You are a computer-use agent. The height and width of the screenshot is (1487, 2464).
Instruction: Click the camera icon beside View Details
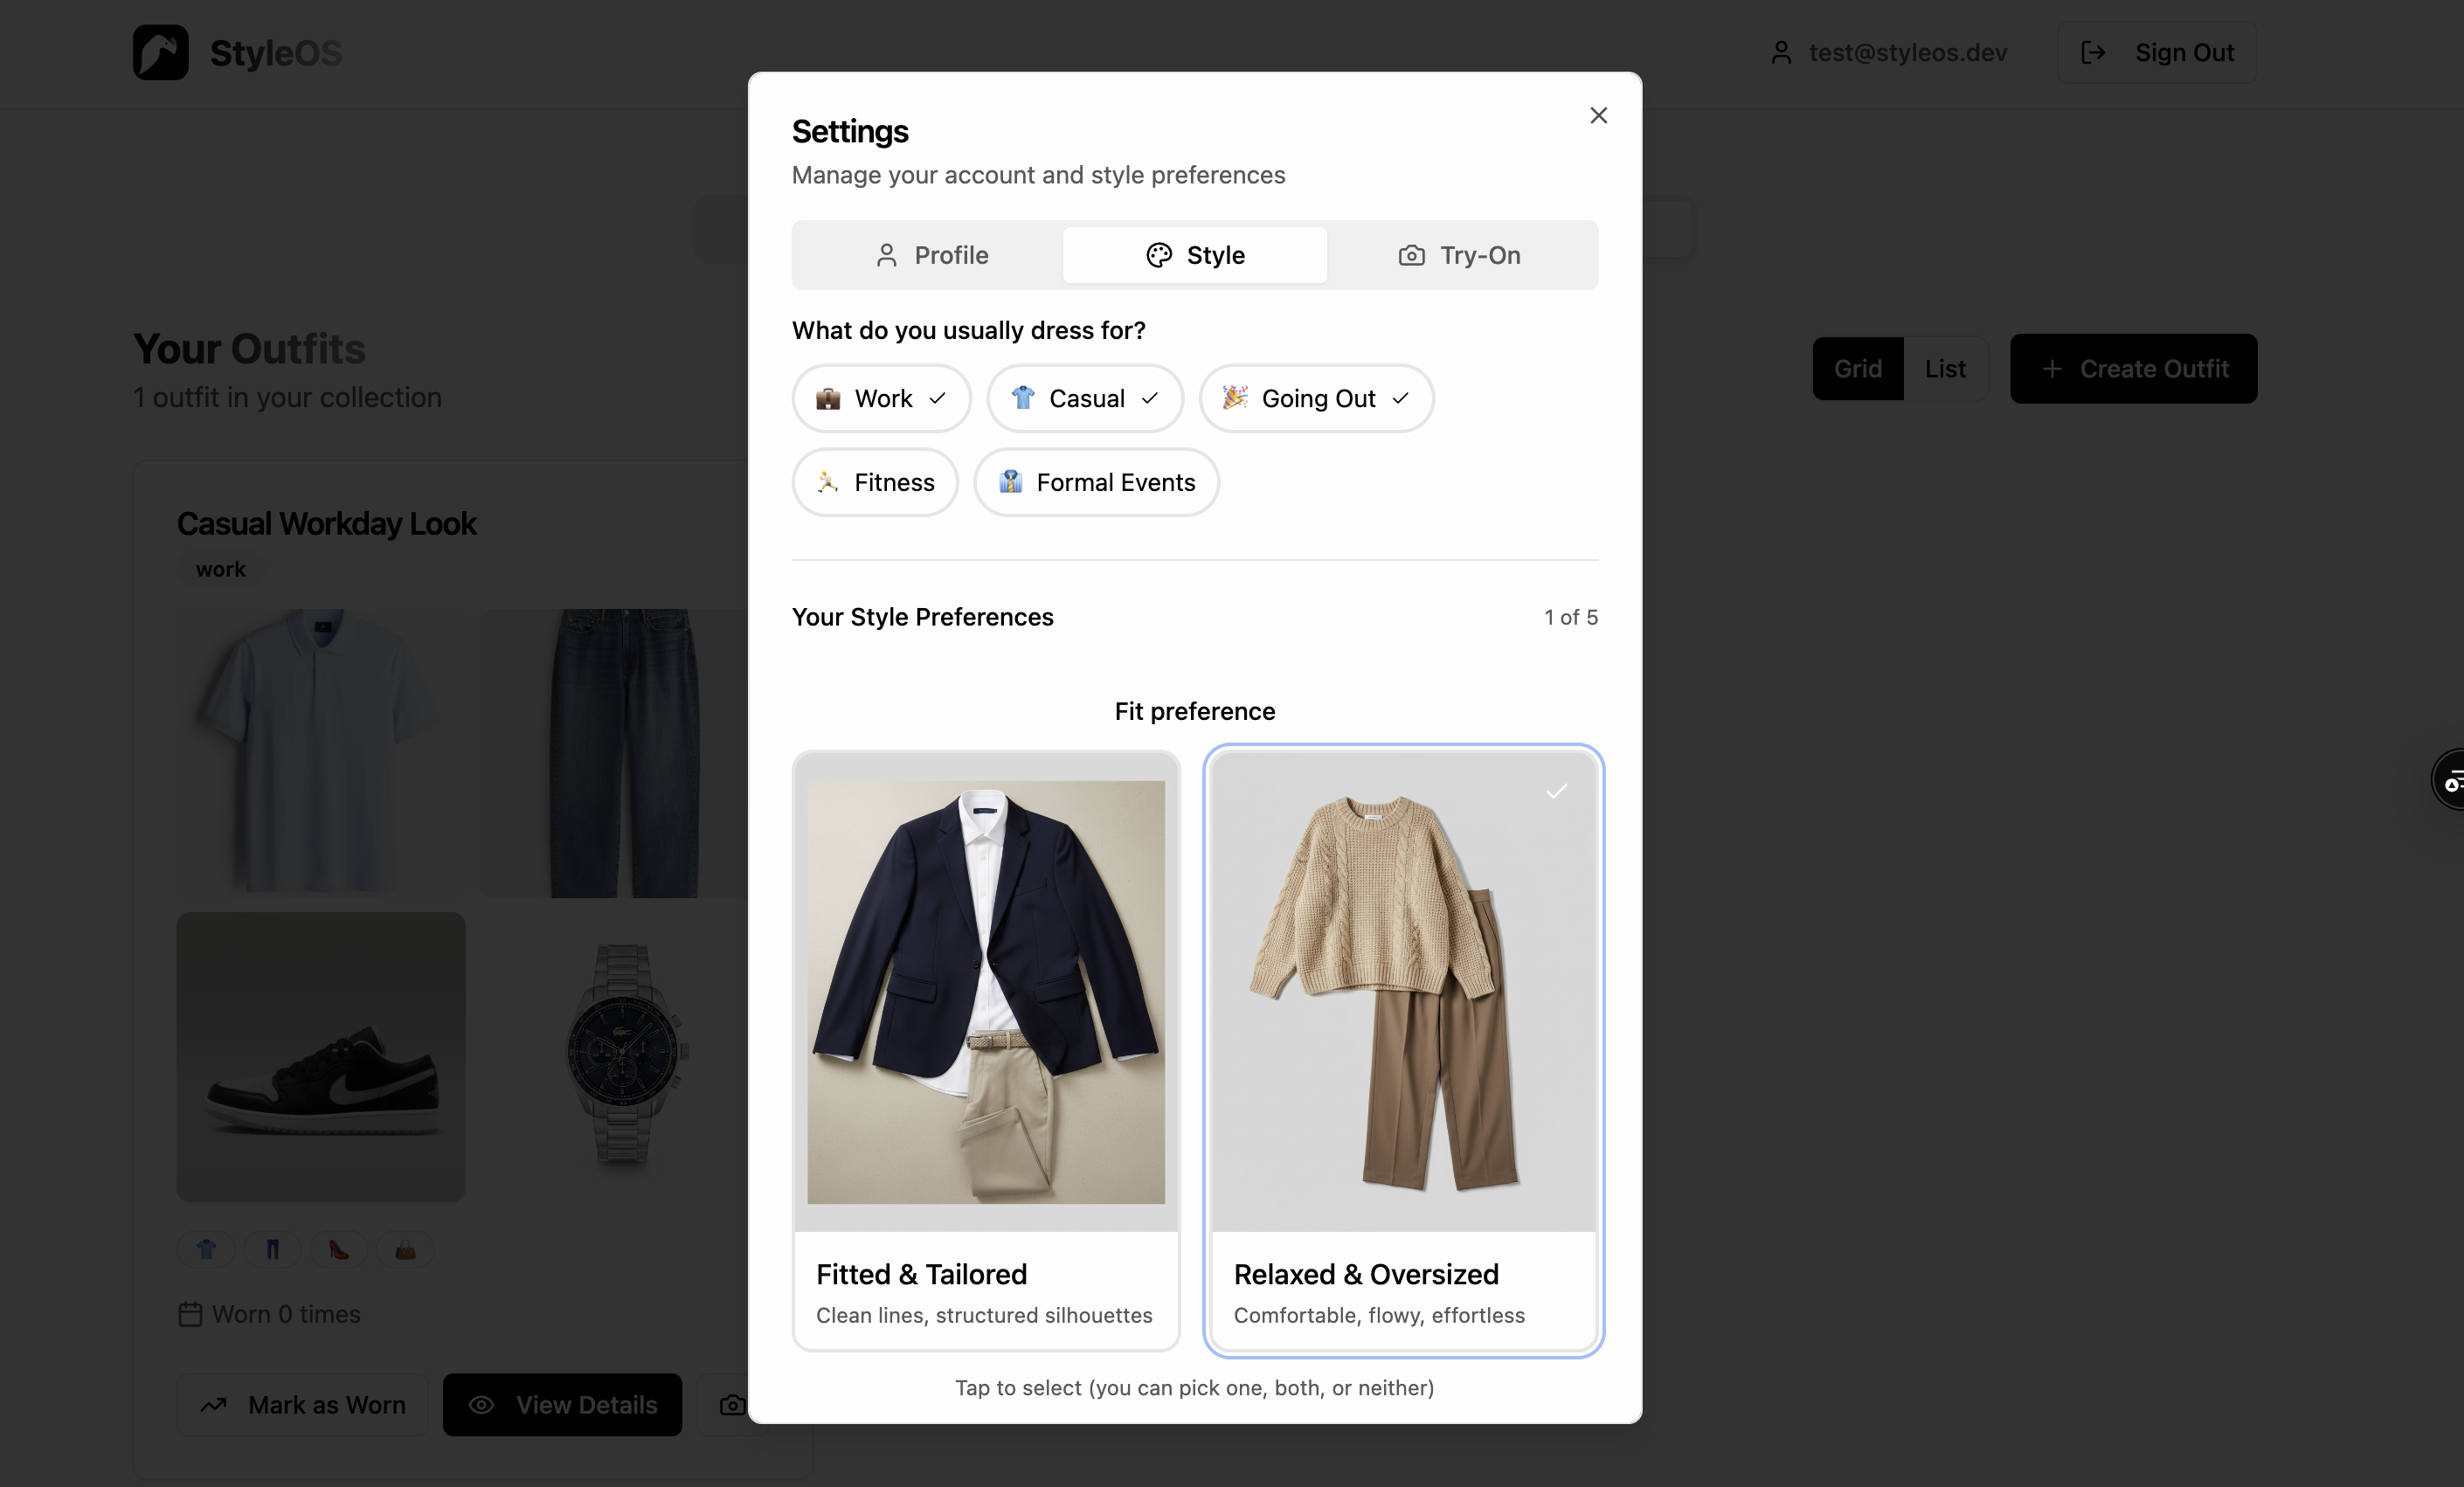click(732, 1404)
